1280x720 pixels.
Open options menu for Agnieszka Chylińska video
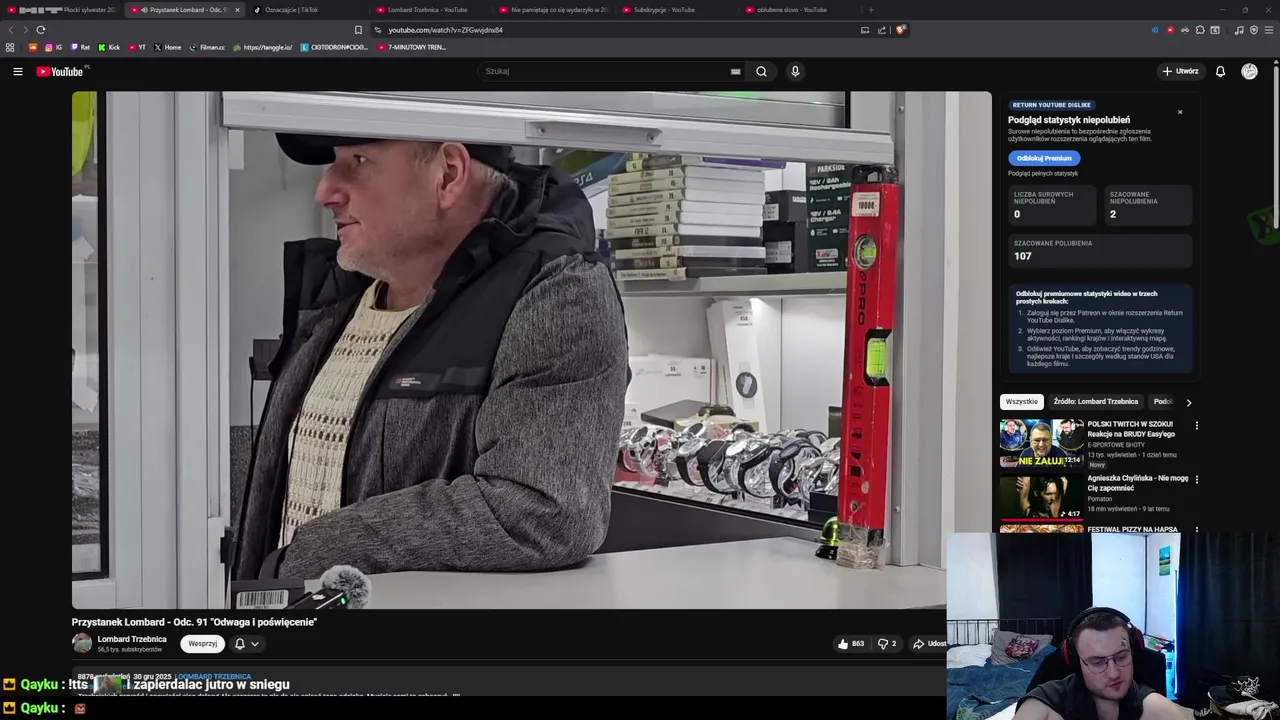(1196, 480)
